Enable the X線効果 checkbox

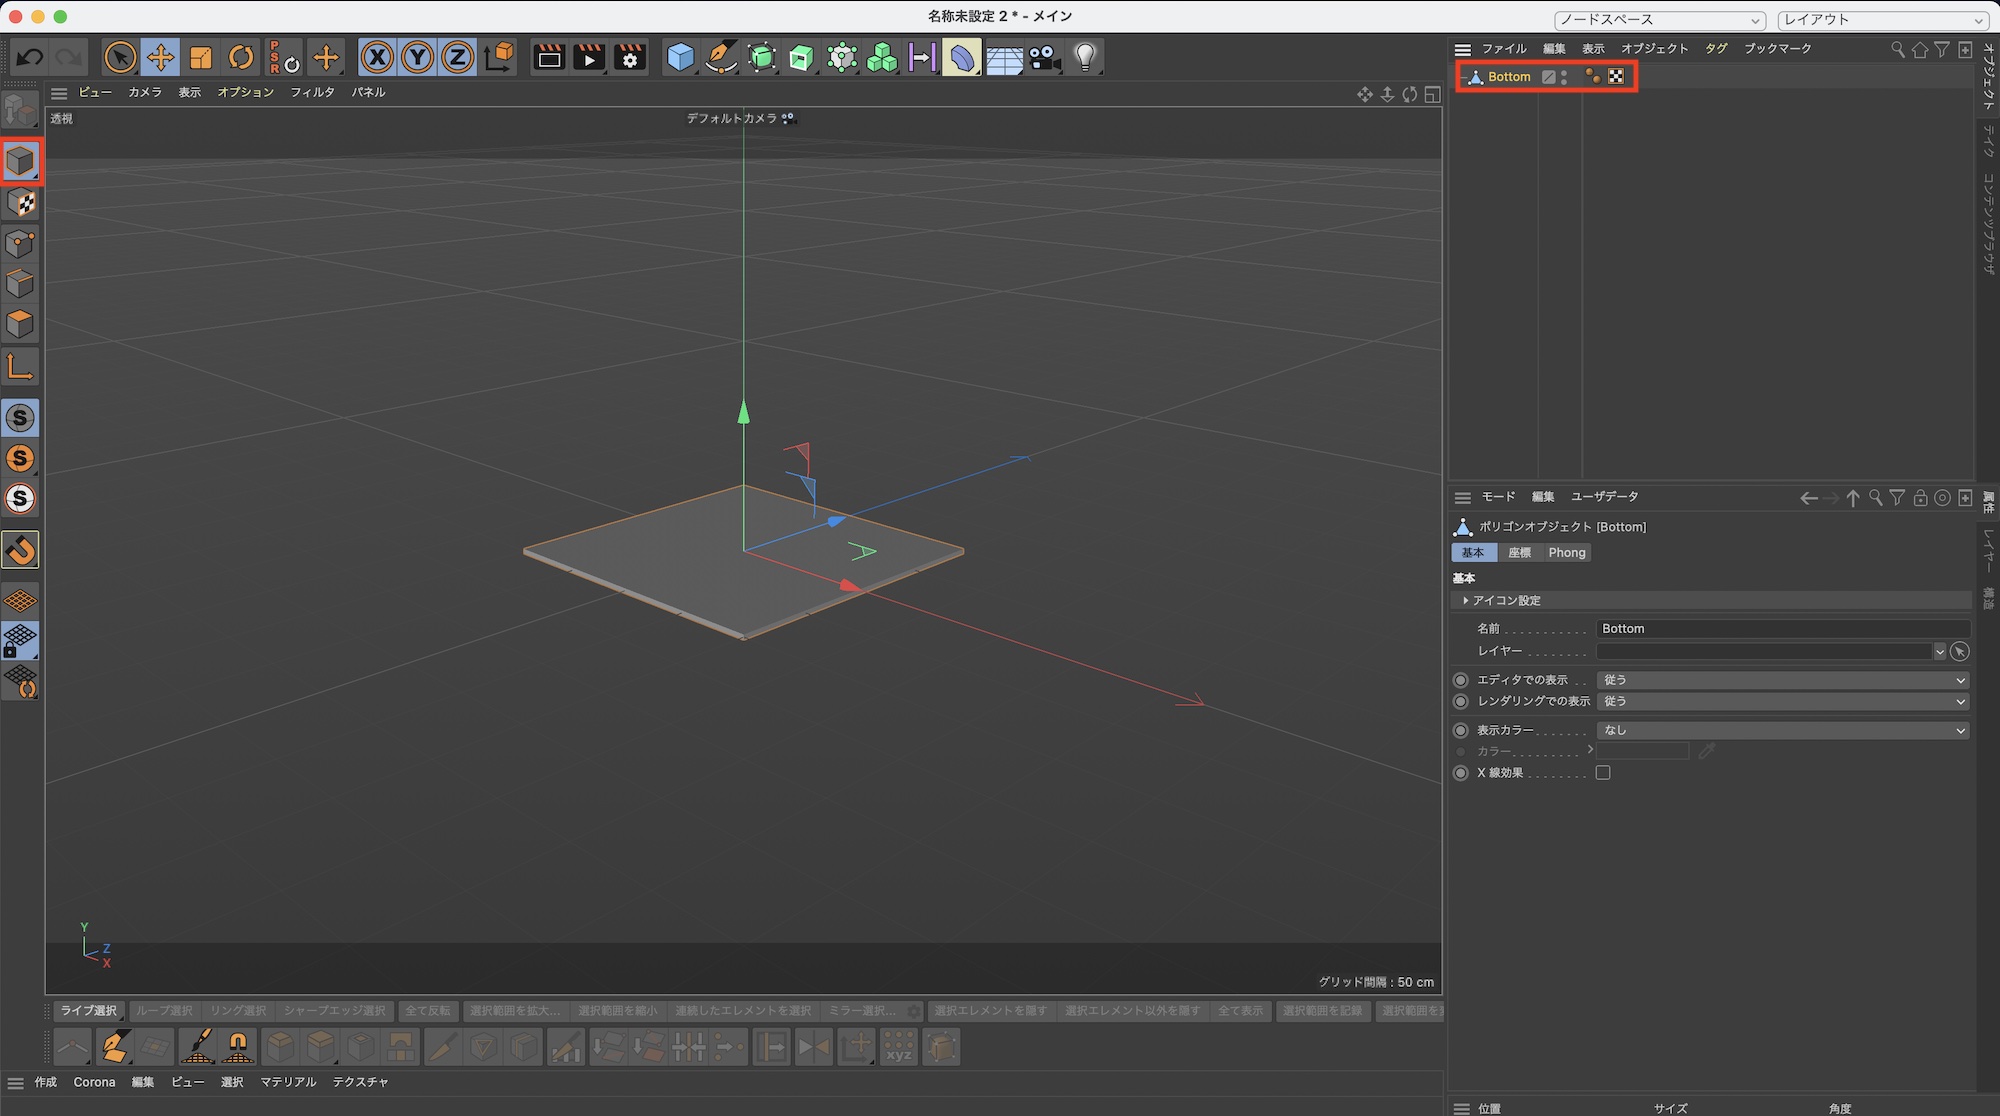pos(1603,773)
